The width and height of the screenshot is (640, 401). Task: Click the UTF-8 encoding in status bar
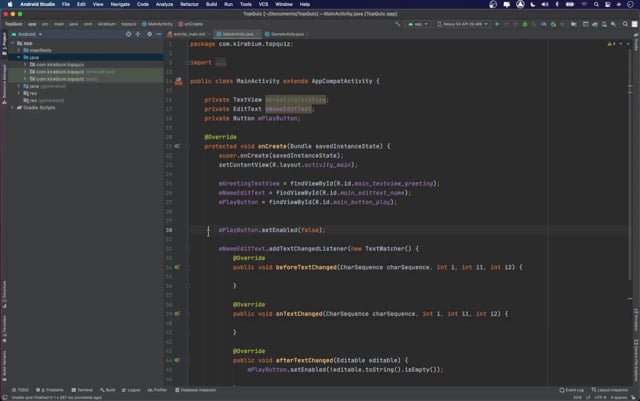point(600,397)
